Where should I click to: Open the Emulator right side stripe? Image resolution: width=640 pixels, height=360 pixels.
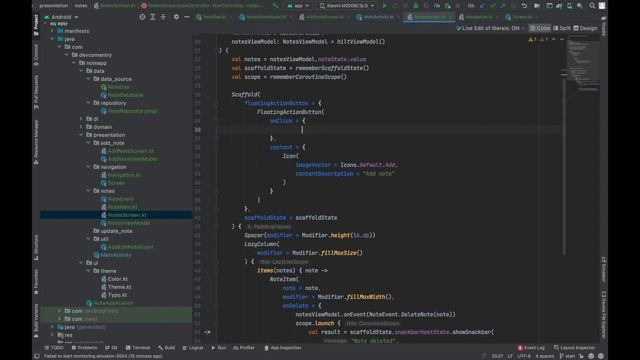(603, 269)
